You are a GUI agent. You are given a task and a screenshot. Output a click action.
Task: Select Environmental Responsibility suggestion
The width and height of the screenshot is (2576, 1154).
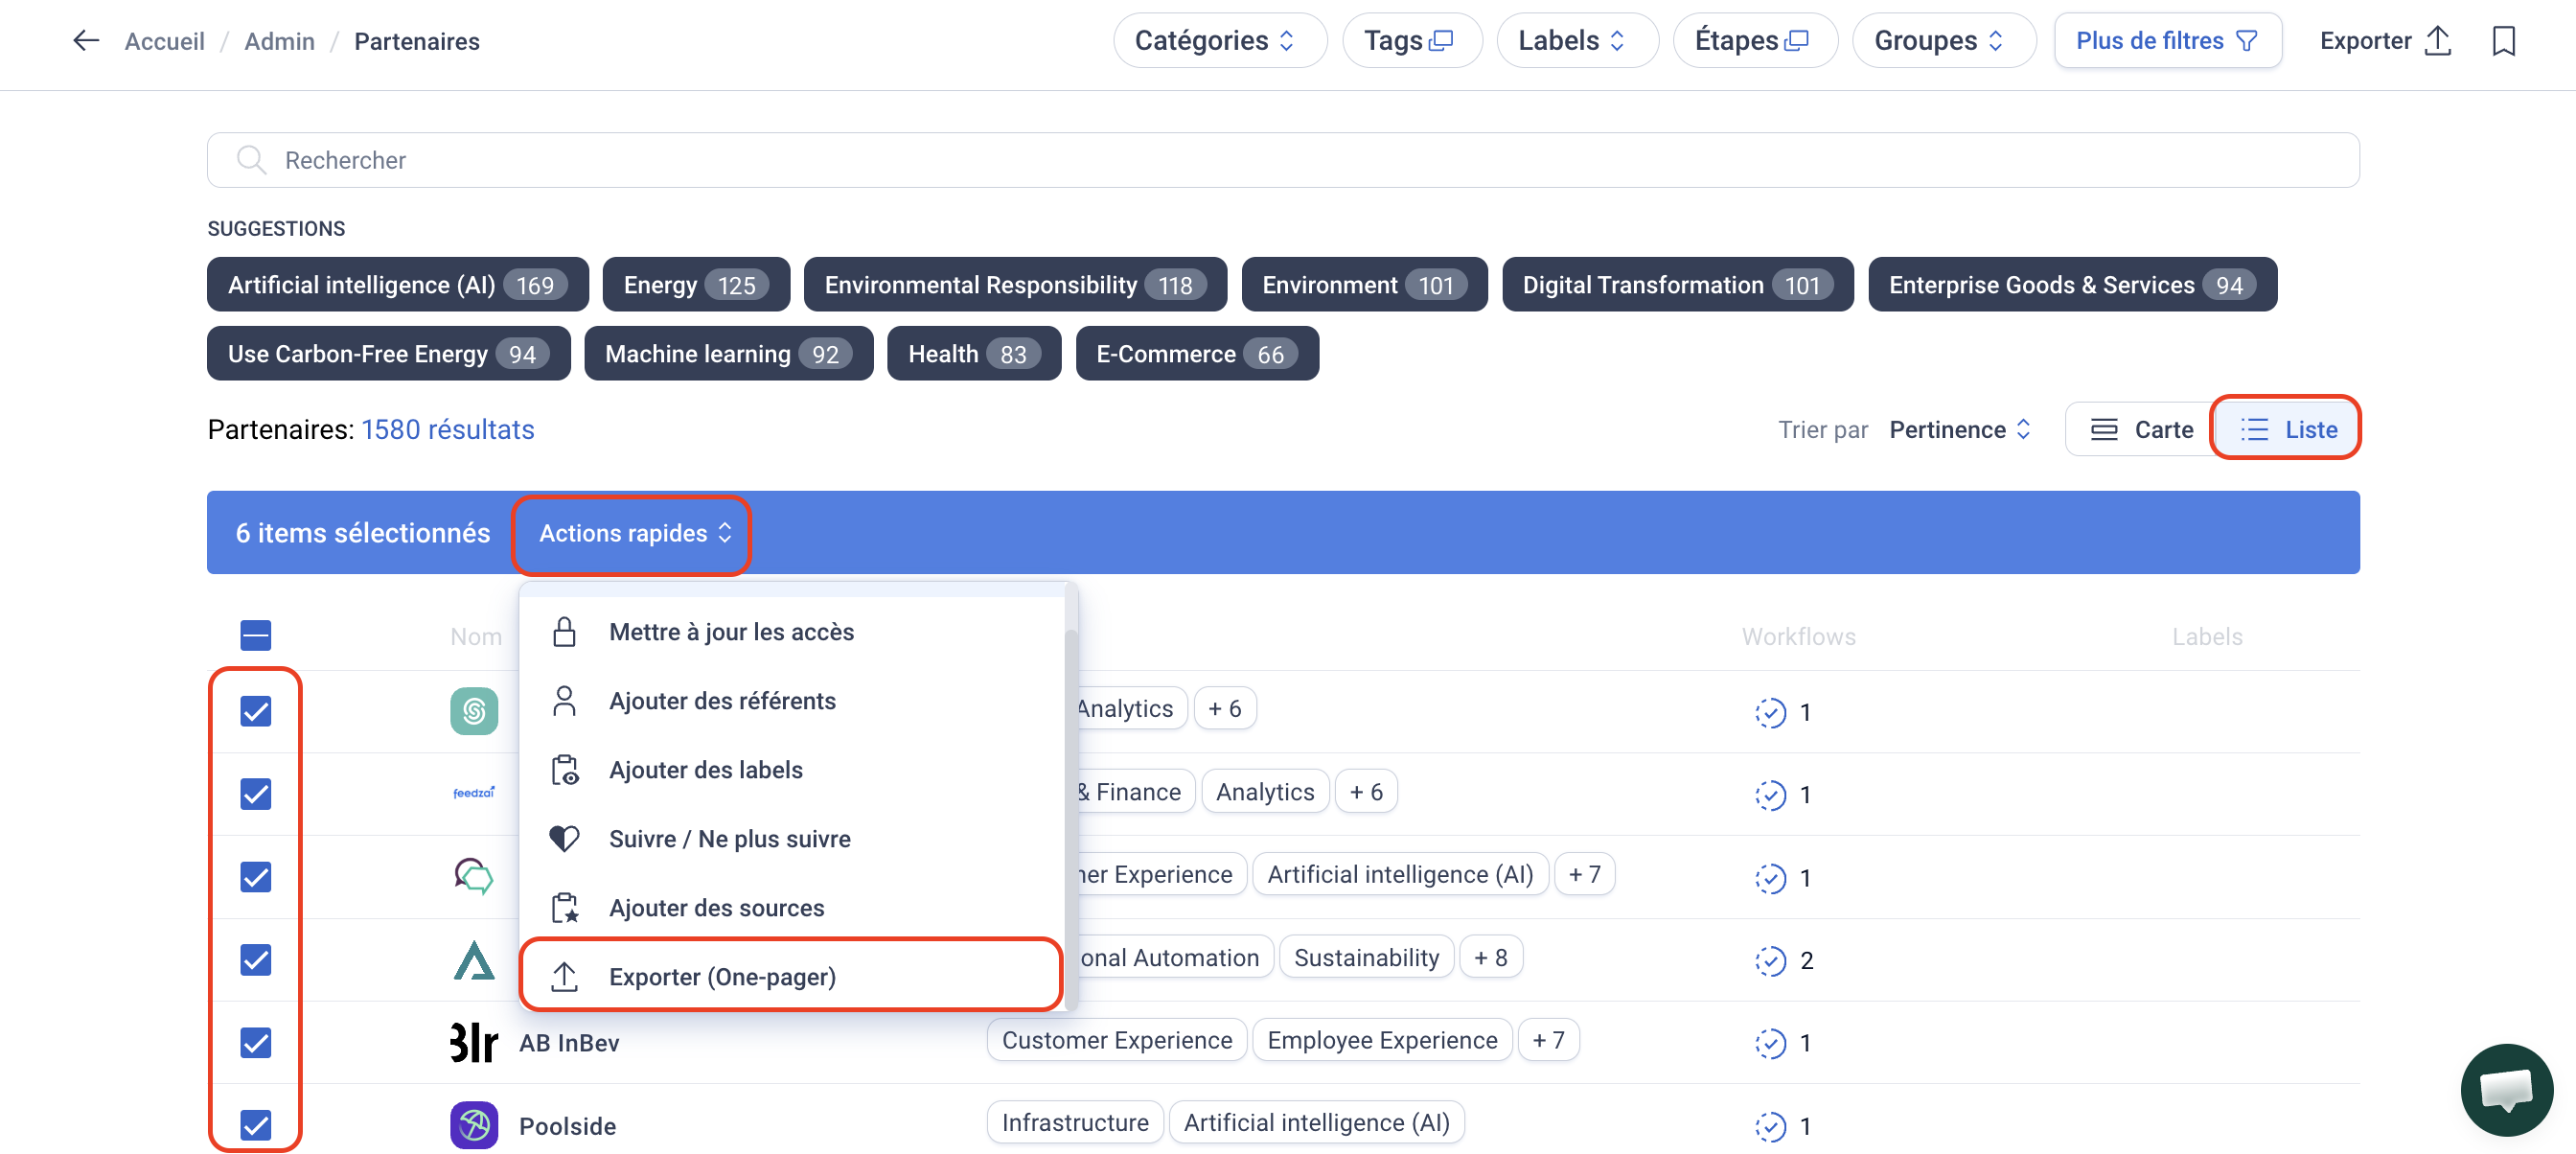point(1014,285)
